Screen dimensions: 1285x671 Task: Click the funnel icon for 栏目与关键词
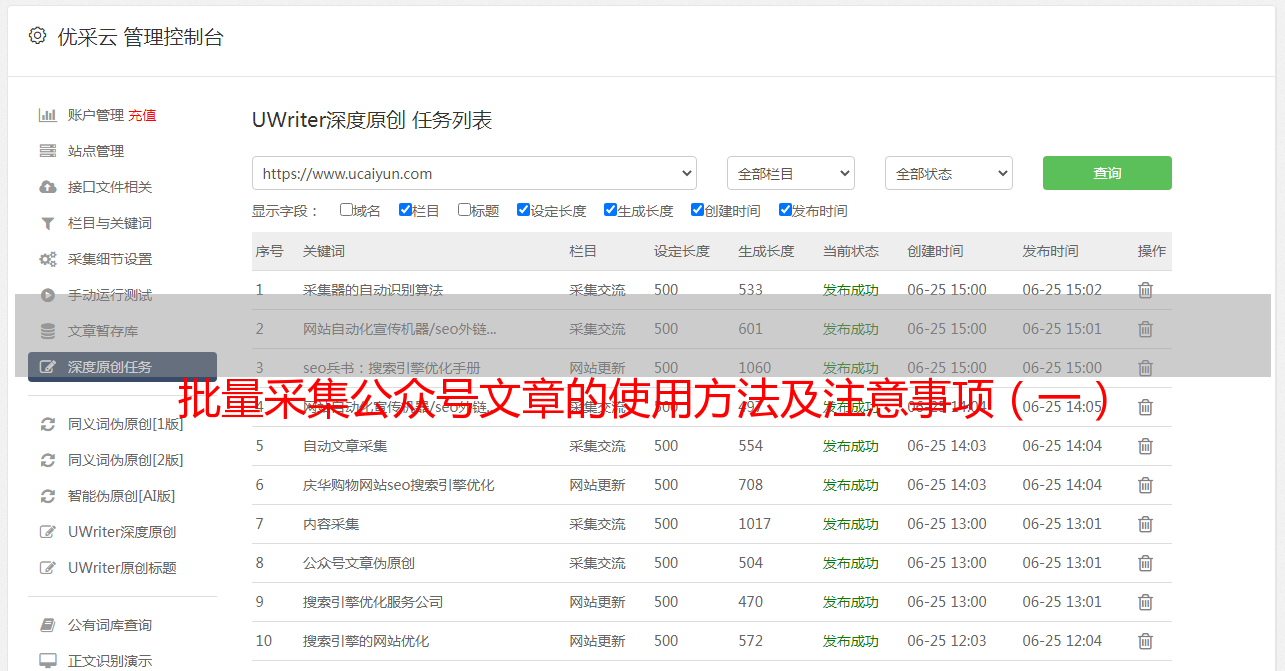47,223
